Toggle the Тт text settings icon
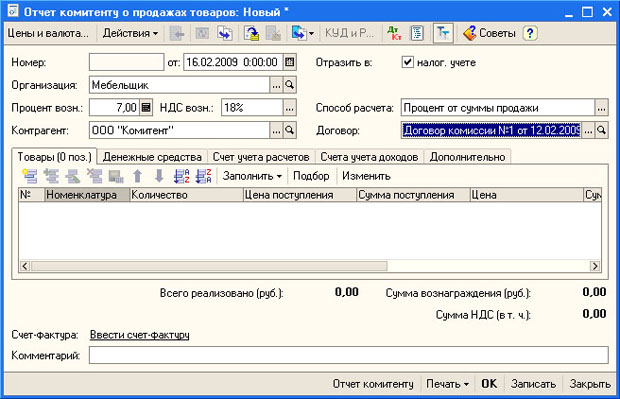 pos(443,33)
